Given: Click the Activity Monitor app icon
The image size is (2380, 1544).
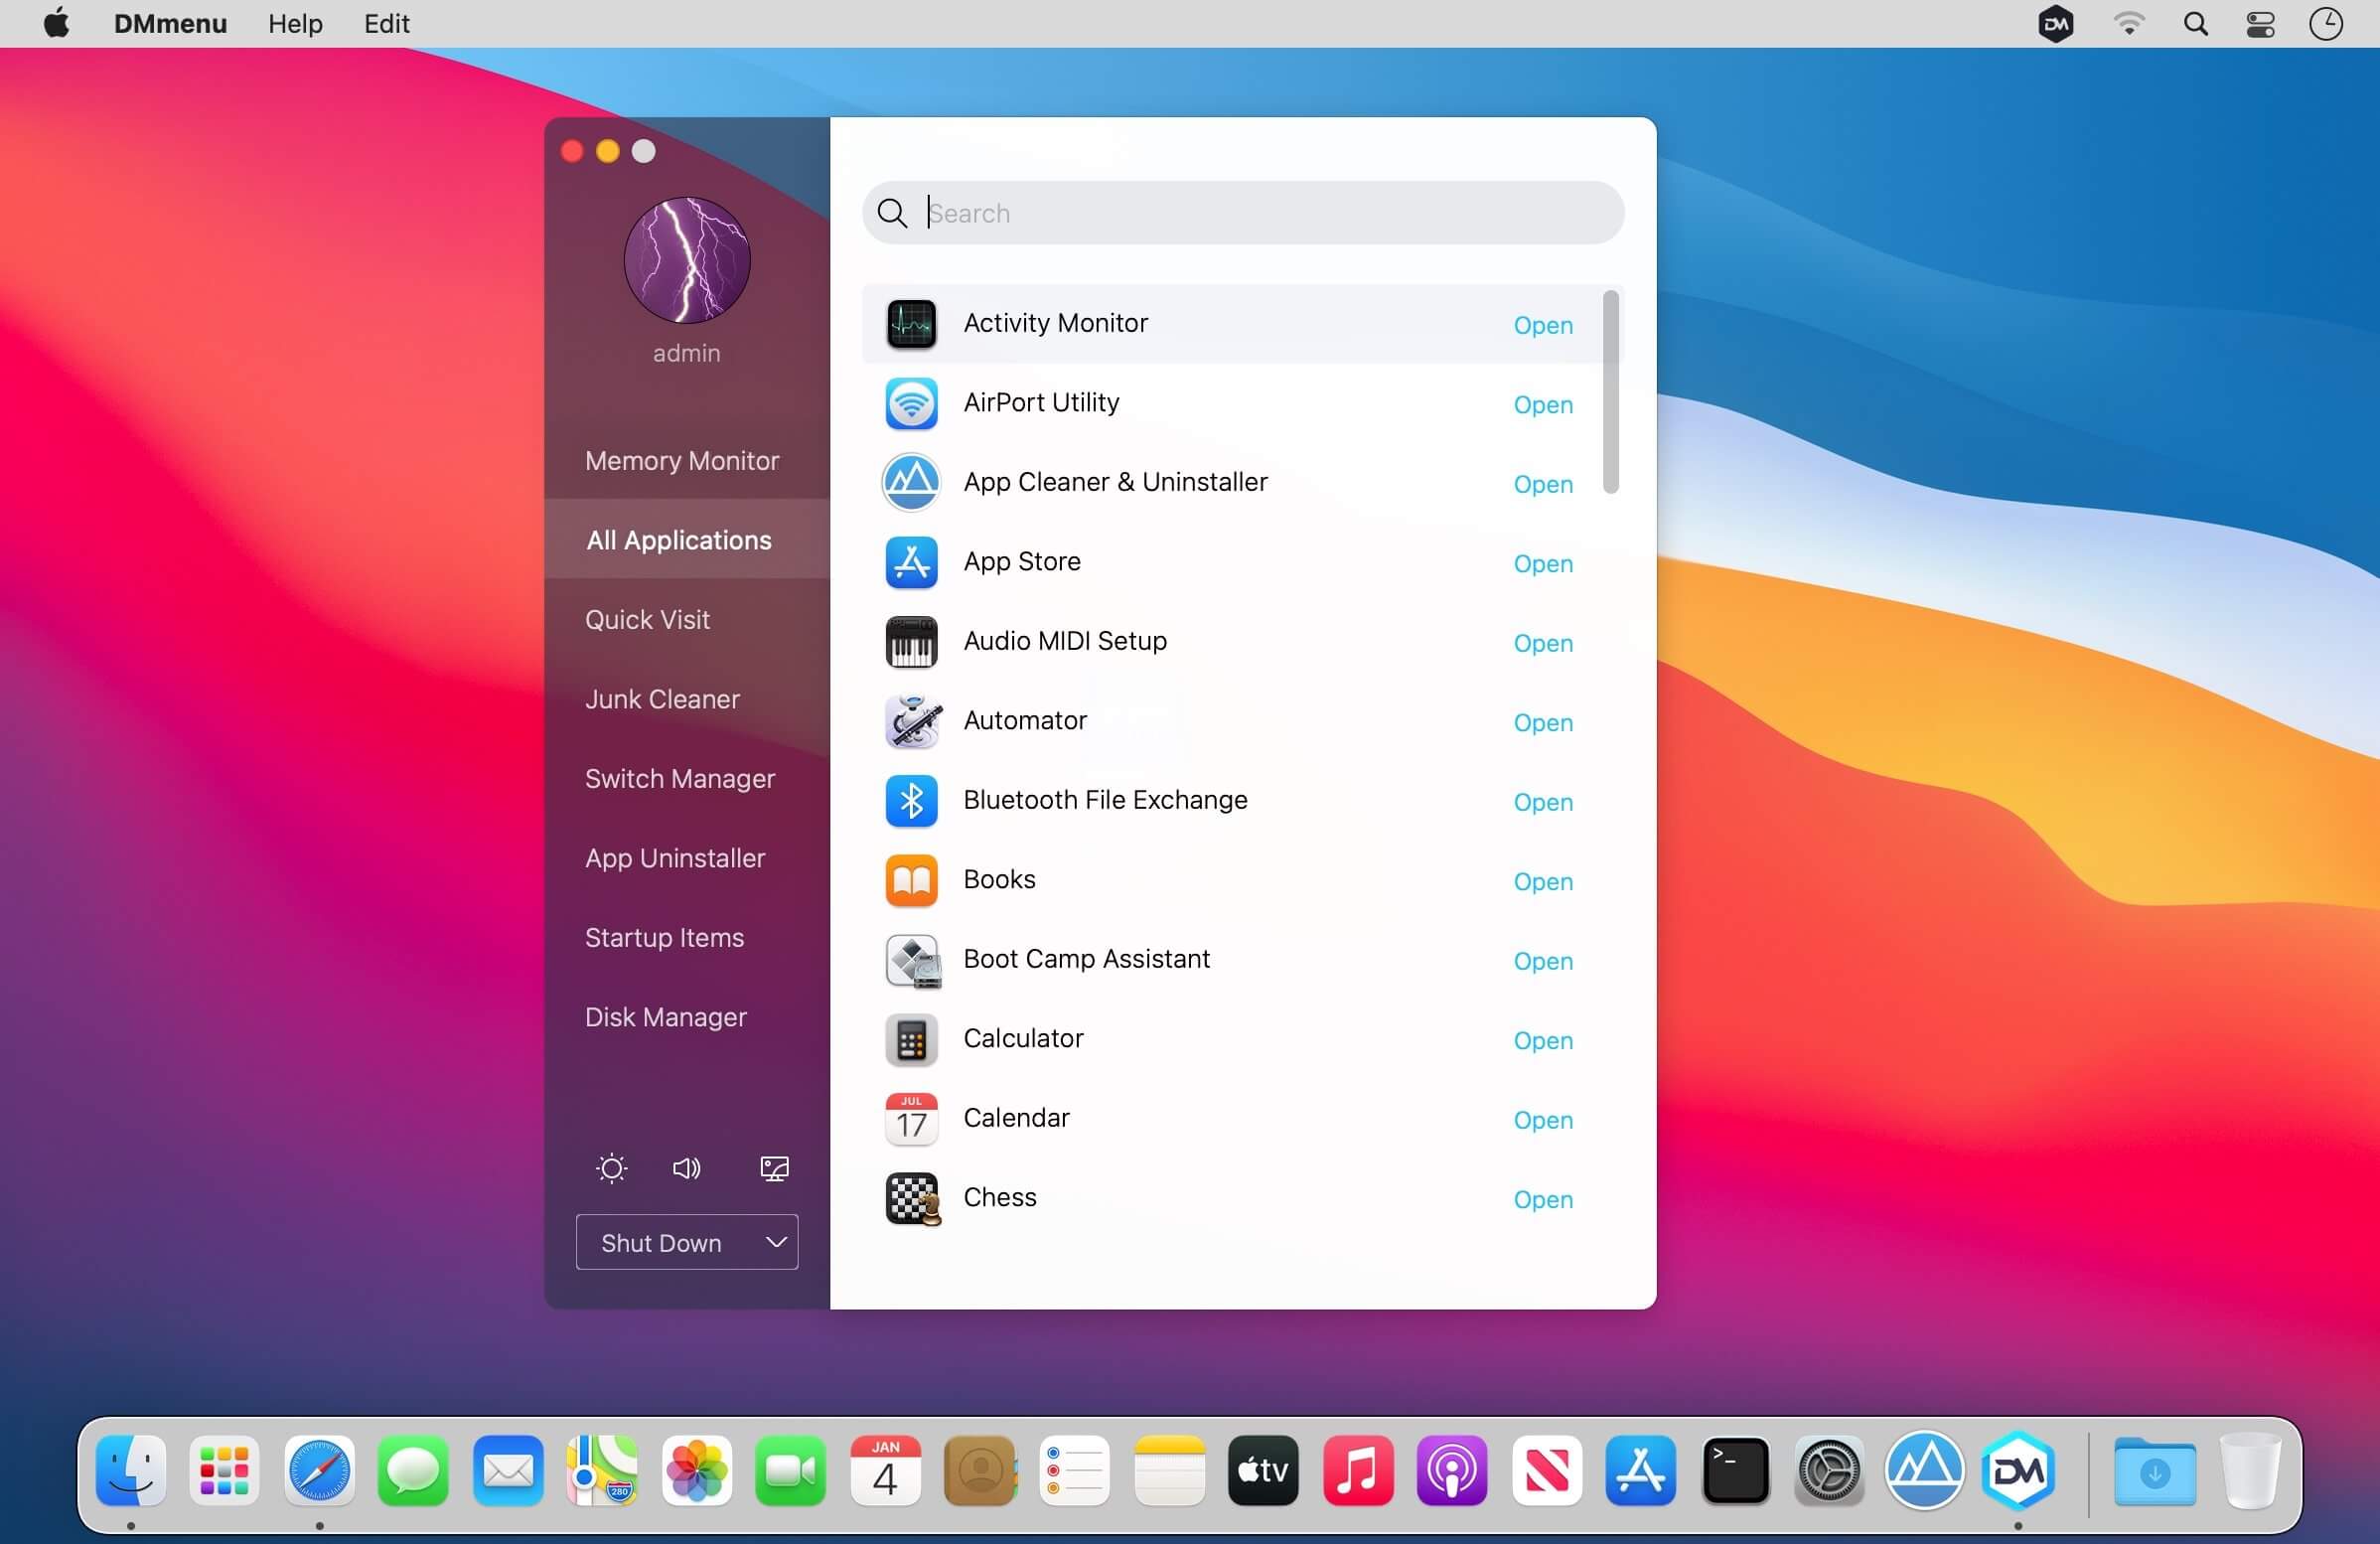Looking at the screenshot, I should coord(911,324).
